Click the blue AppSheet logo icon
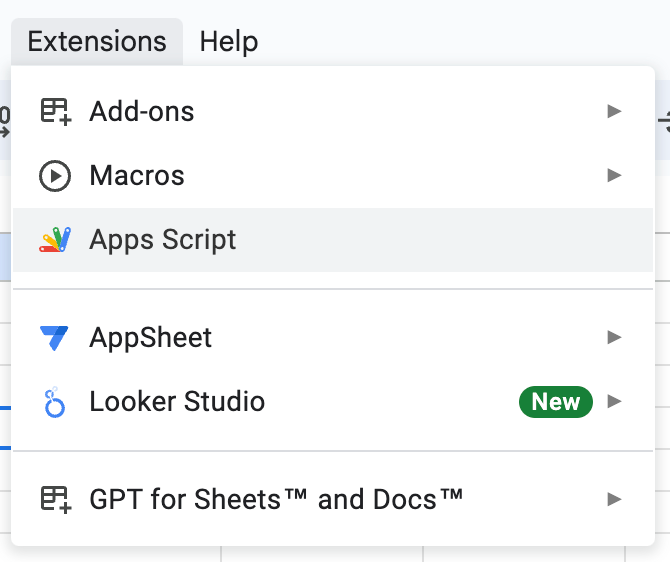 point(54,338)
